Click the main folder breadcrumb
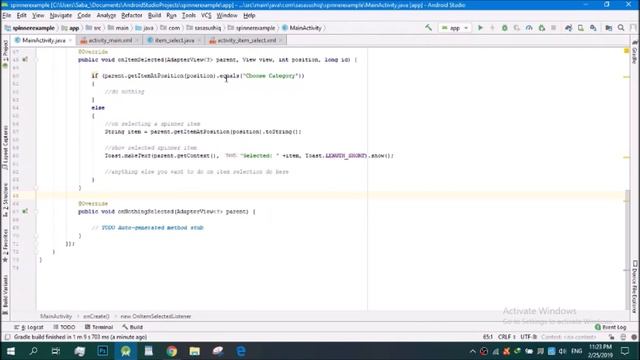640x360 pixels. pyautogui.click(x=118, y=28)
